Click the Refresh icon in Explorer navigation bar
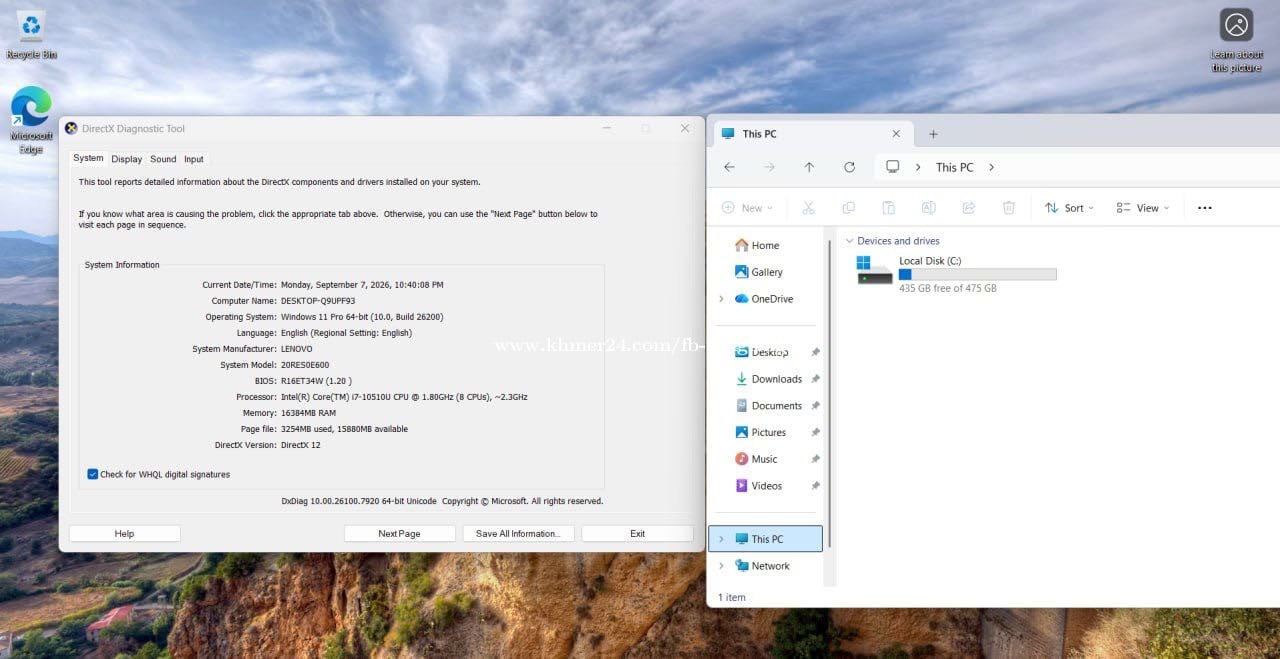 pyautogui.click(x=849, y=167)
